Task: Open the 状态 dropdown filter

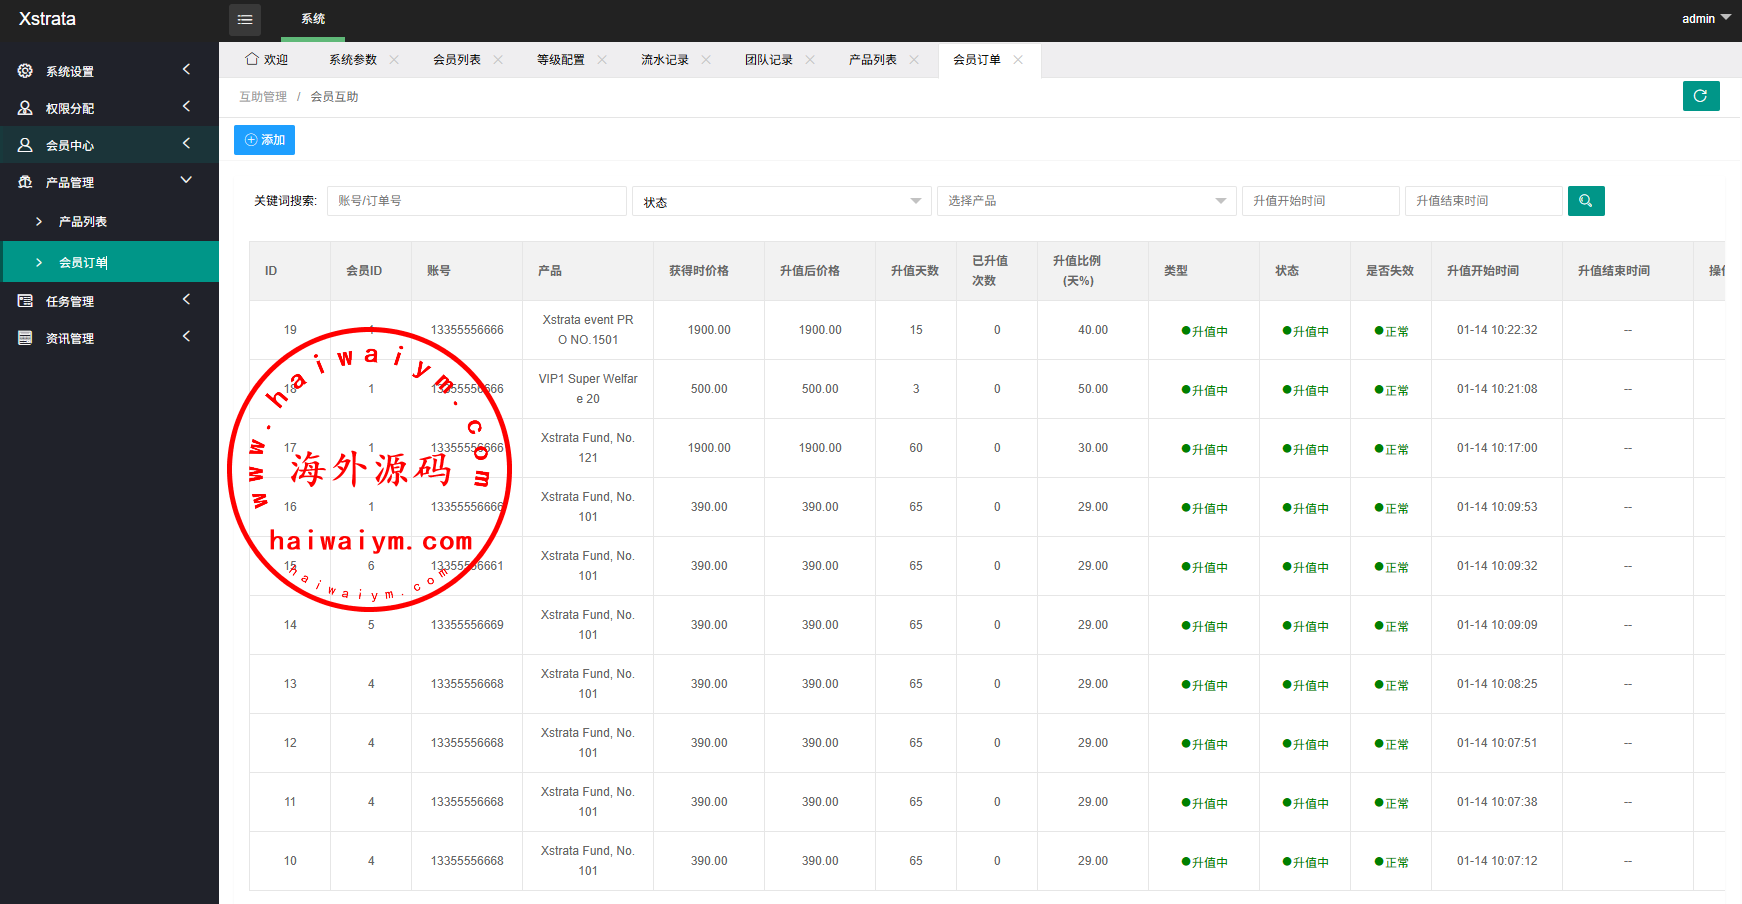Action: [x=781, y=201]
